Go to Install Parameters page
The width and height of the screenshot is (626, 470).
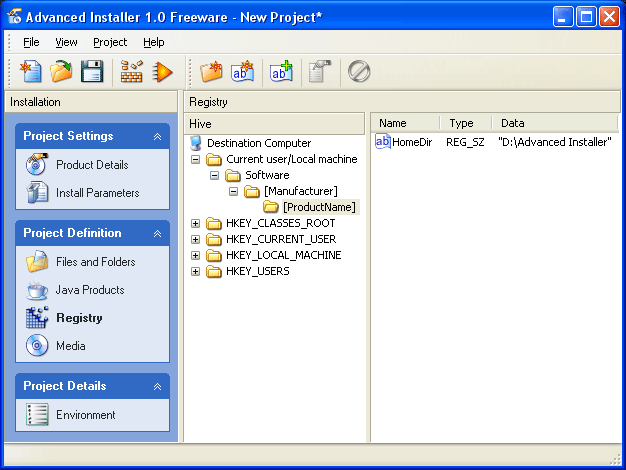[x=98, y=193]
